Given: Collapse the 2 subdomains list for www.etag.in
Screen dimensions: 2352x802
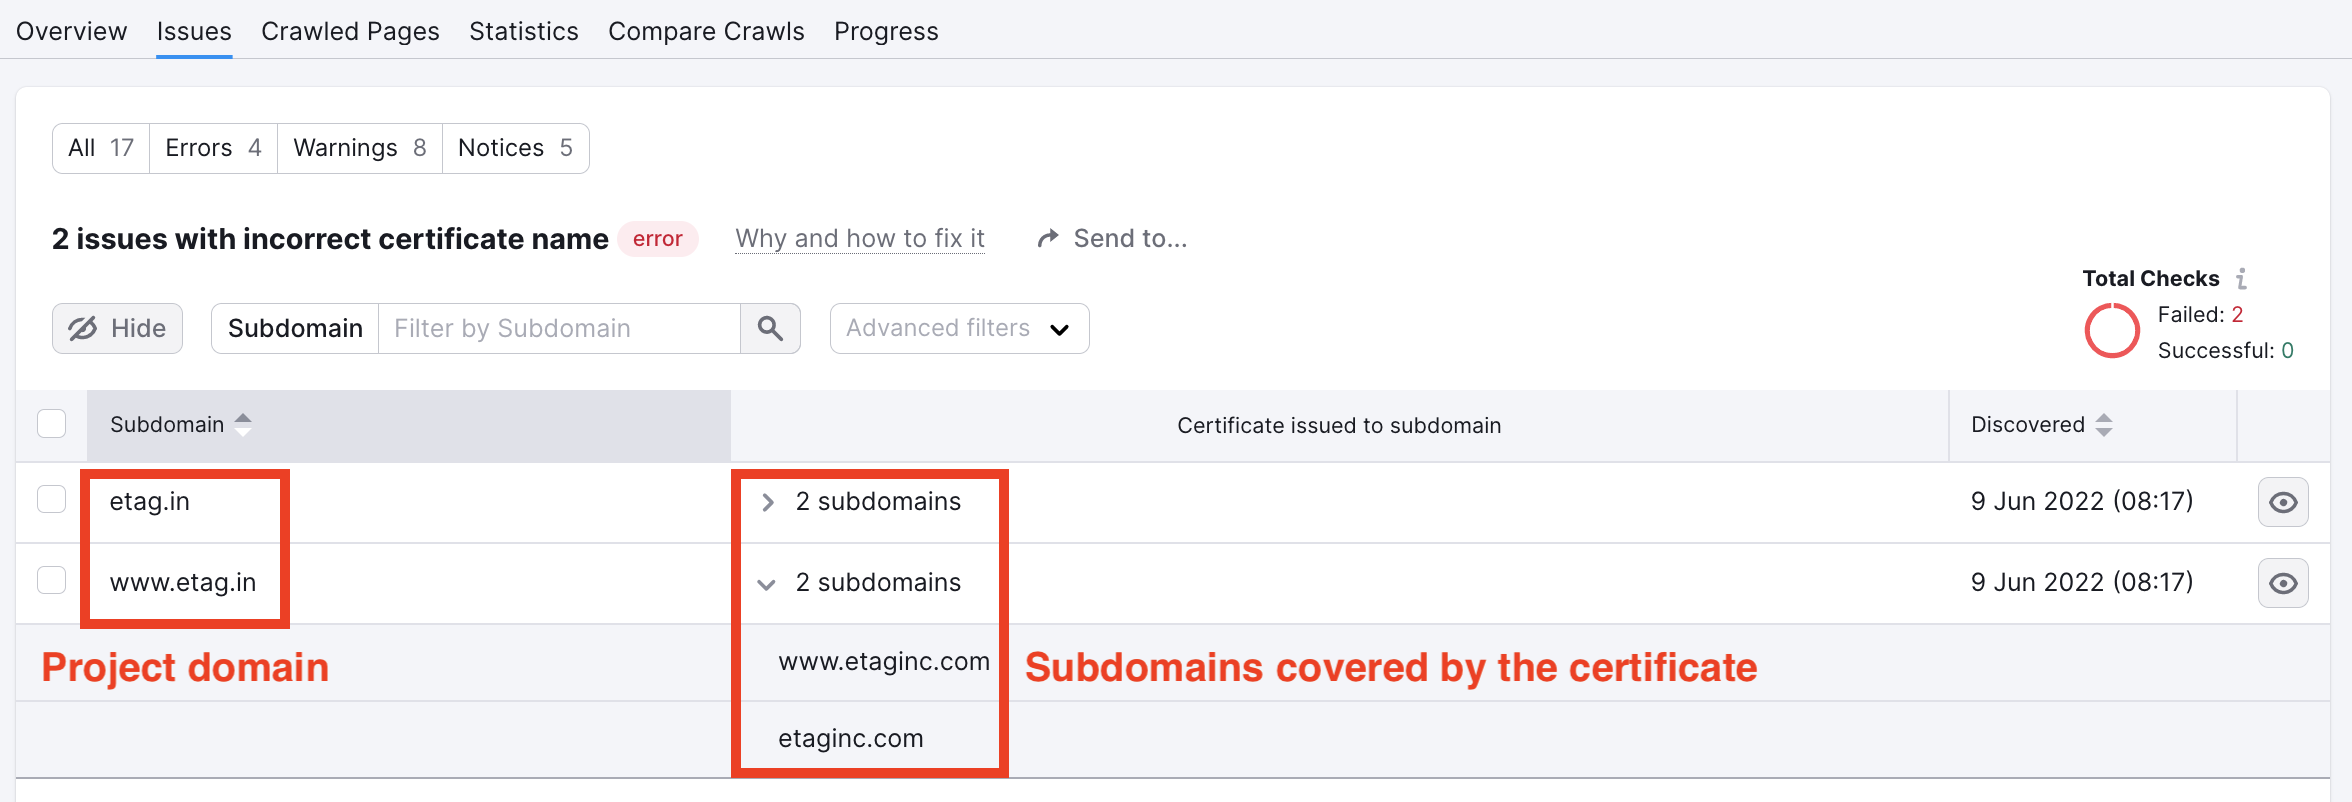Looking at the screenshot, I should tap(767, 584).
